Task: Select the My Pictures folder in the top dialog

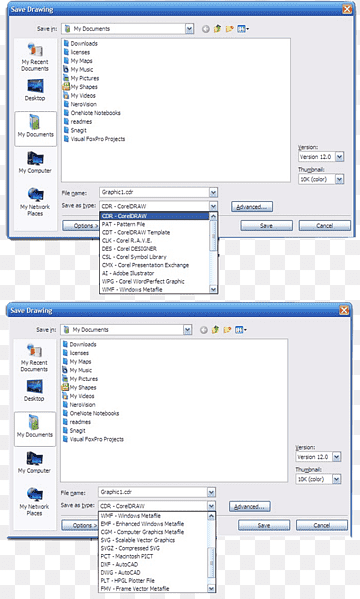Action: [x=81, y=78]
